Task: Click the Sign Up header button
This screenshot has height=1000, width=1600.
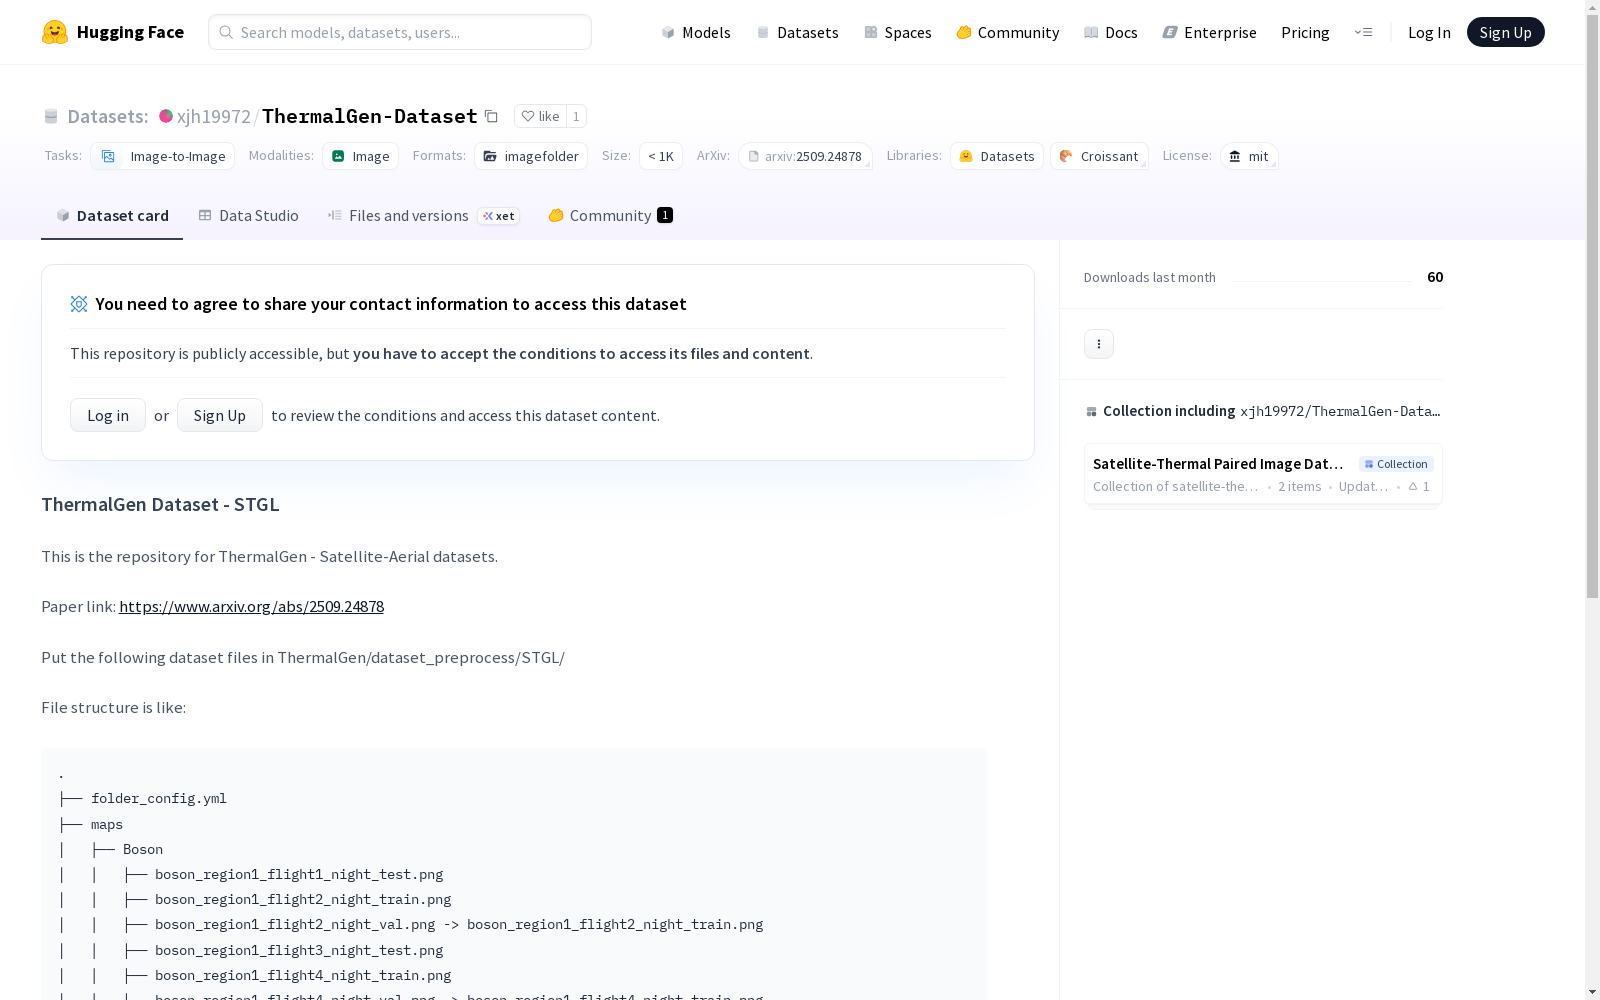Action: point(1505,32)
